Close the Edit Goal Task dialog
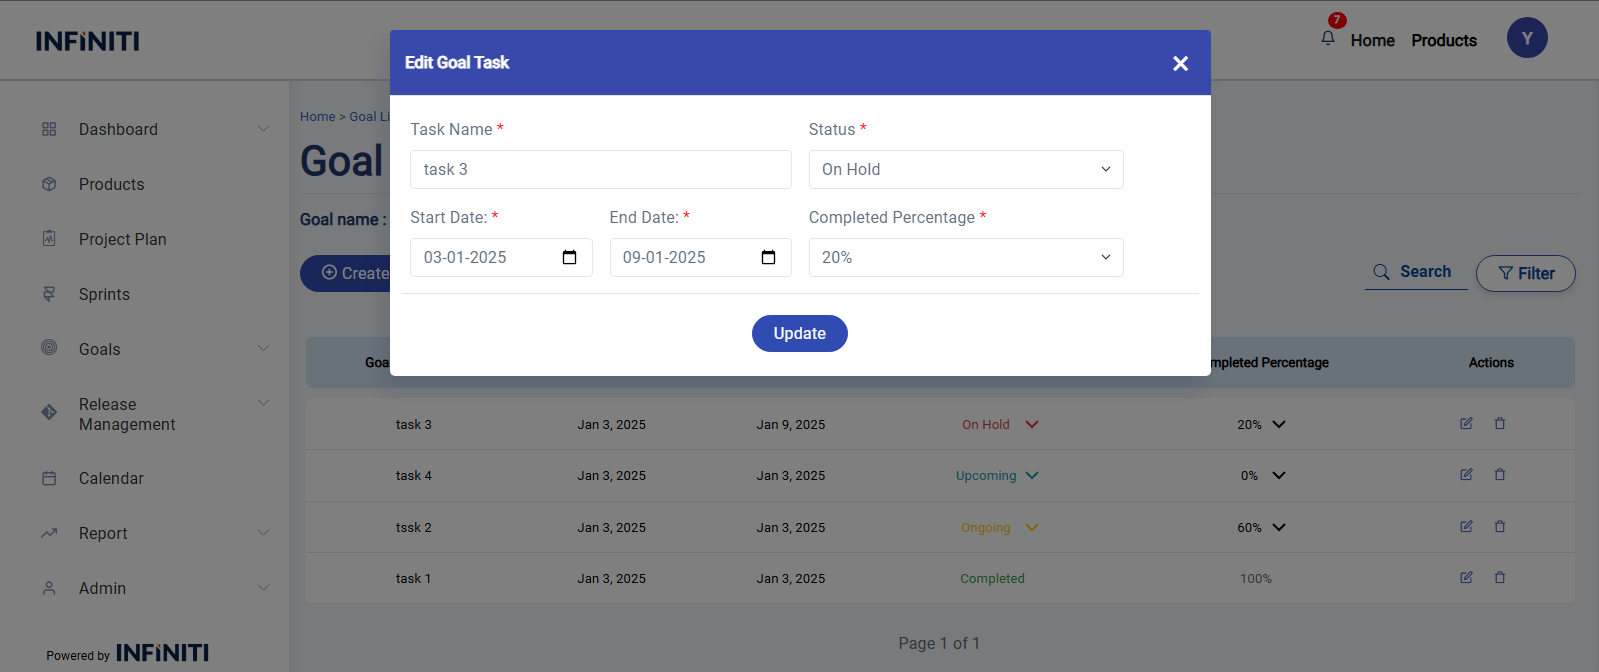This screenshot has width=1599, height=672. [1180, 63]
